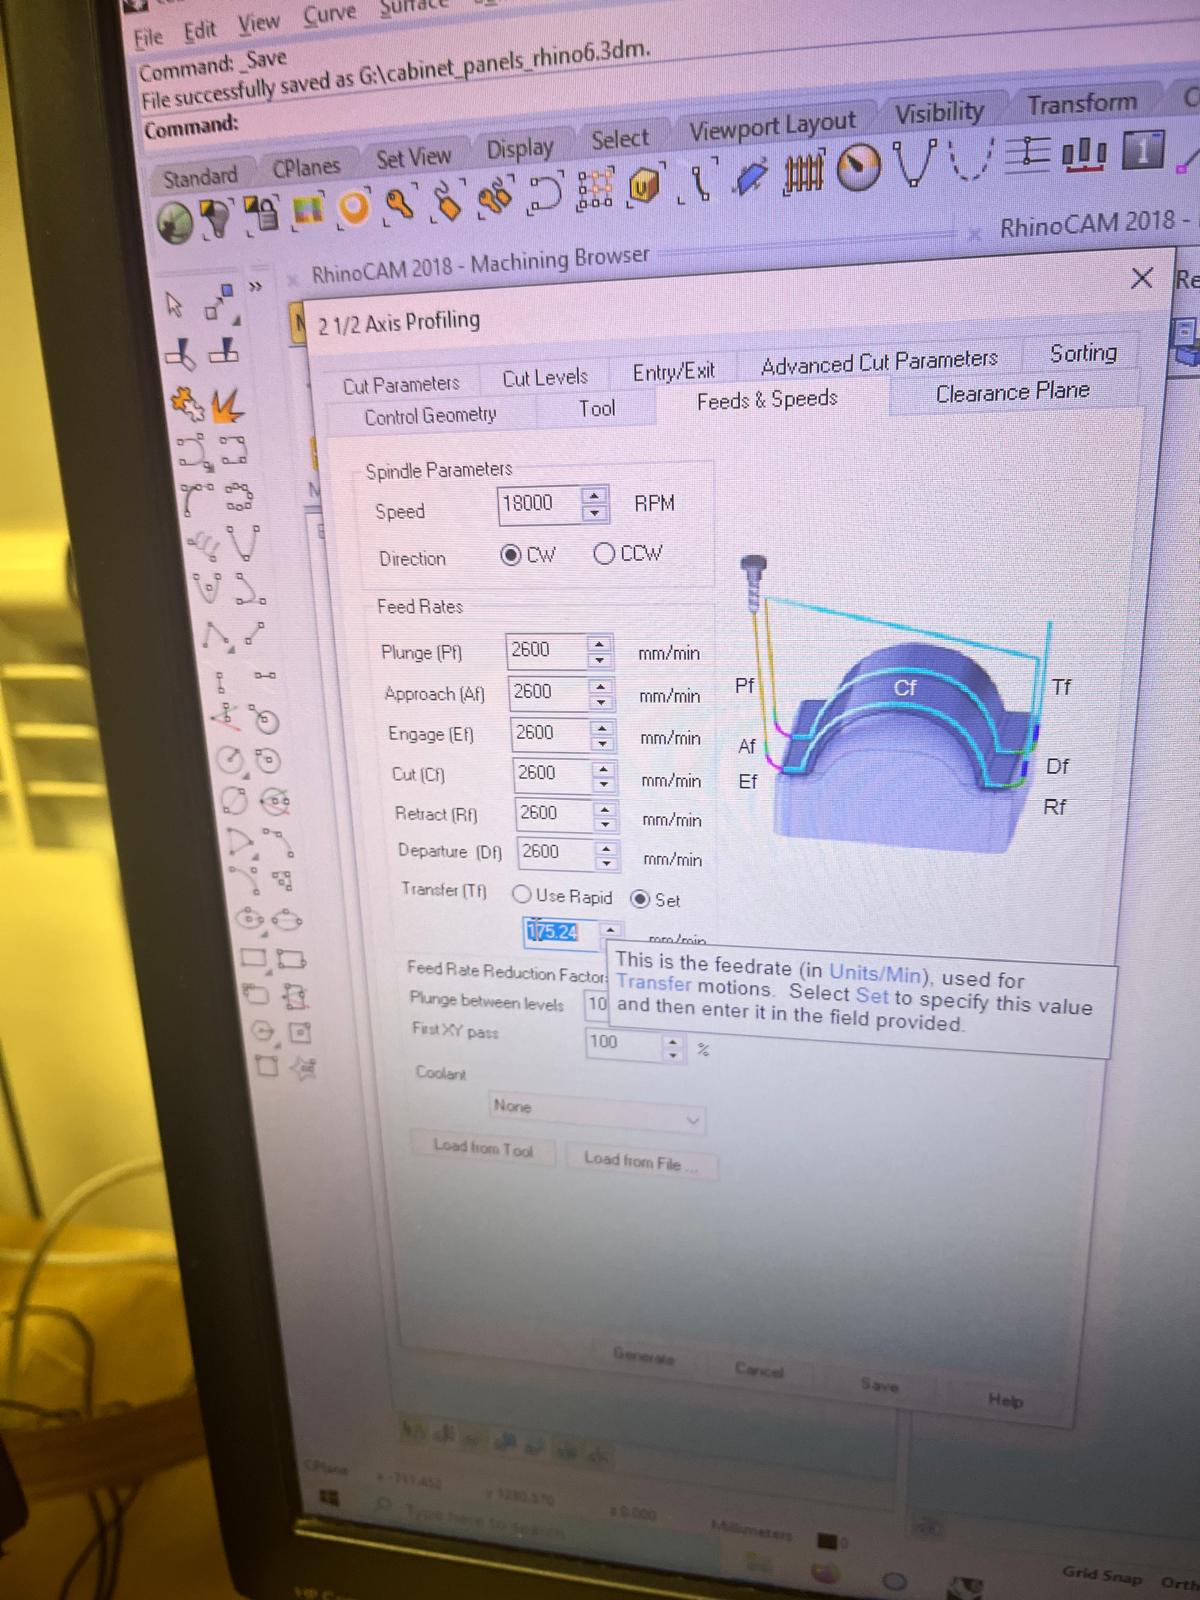Screen dimensions: 1200x1600
Task: Select the Viewport Layout toolbar tab
Action: pos(772,125)
